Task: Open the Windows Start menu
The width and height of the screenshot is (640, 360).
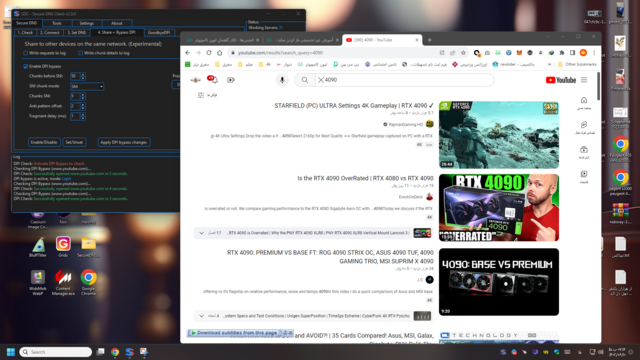Action: [x=11, y=352]
